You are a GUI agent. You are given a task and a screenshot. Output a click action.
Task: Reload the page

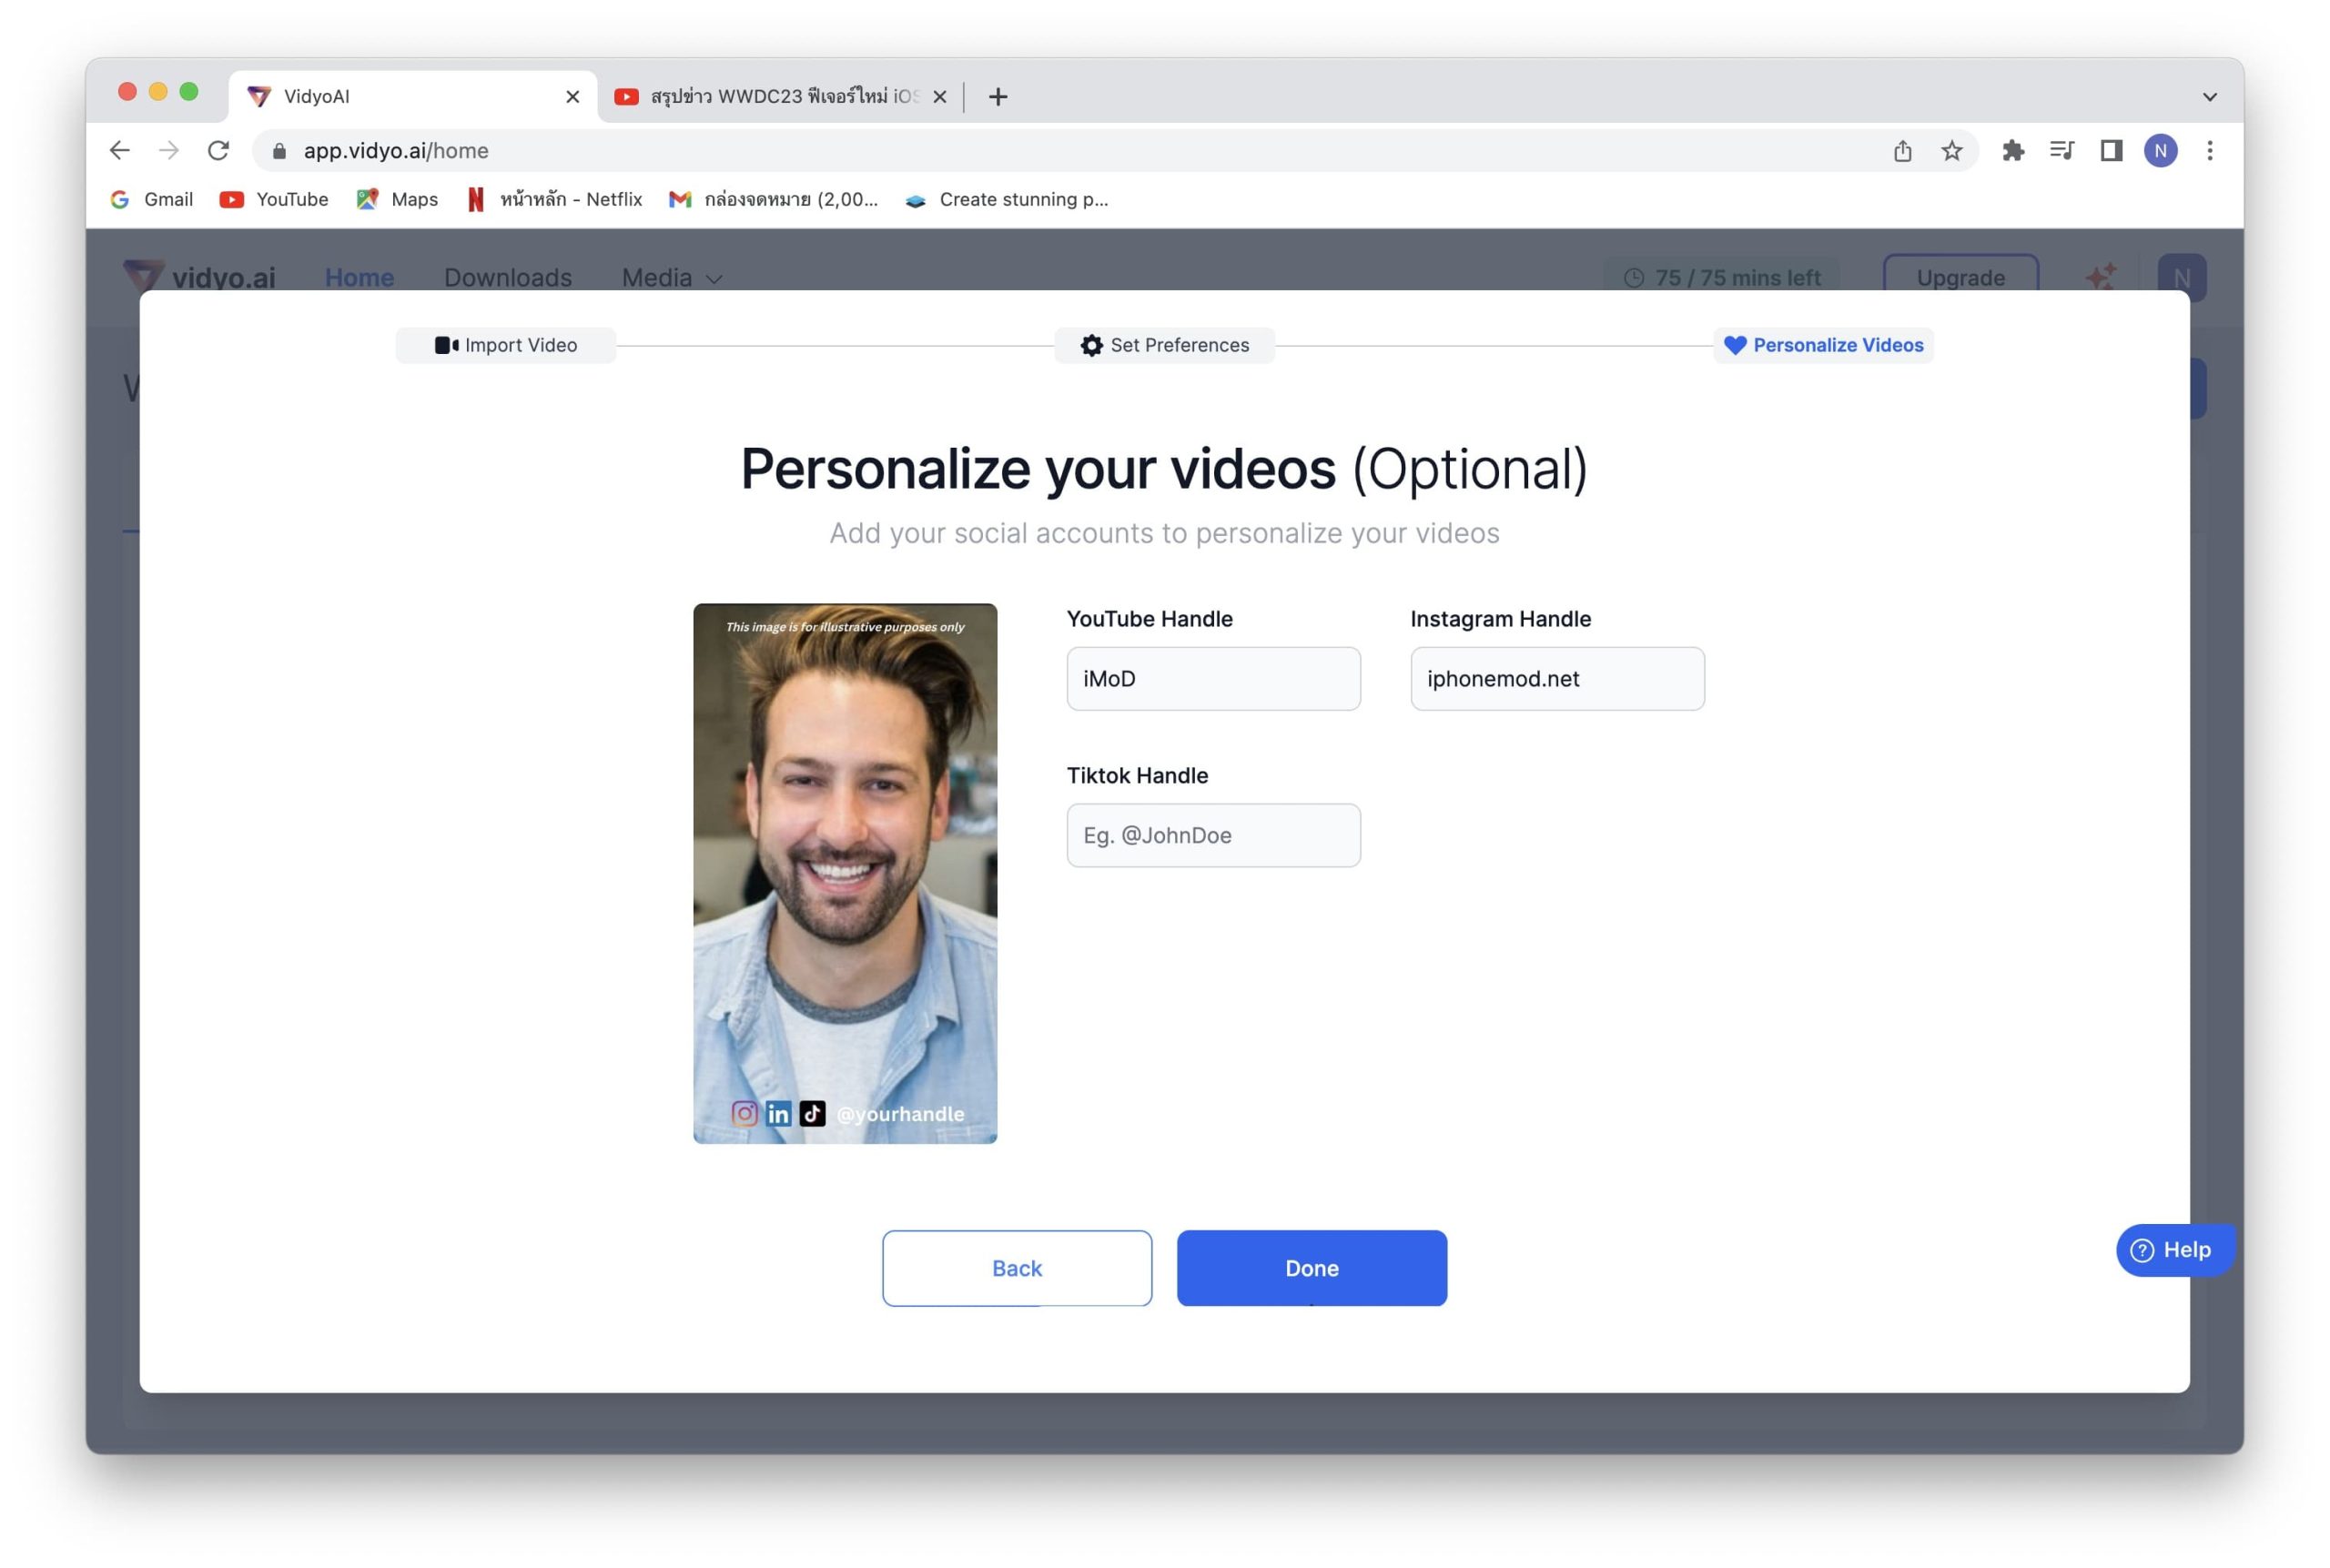[218, 151]
